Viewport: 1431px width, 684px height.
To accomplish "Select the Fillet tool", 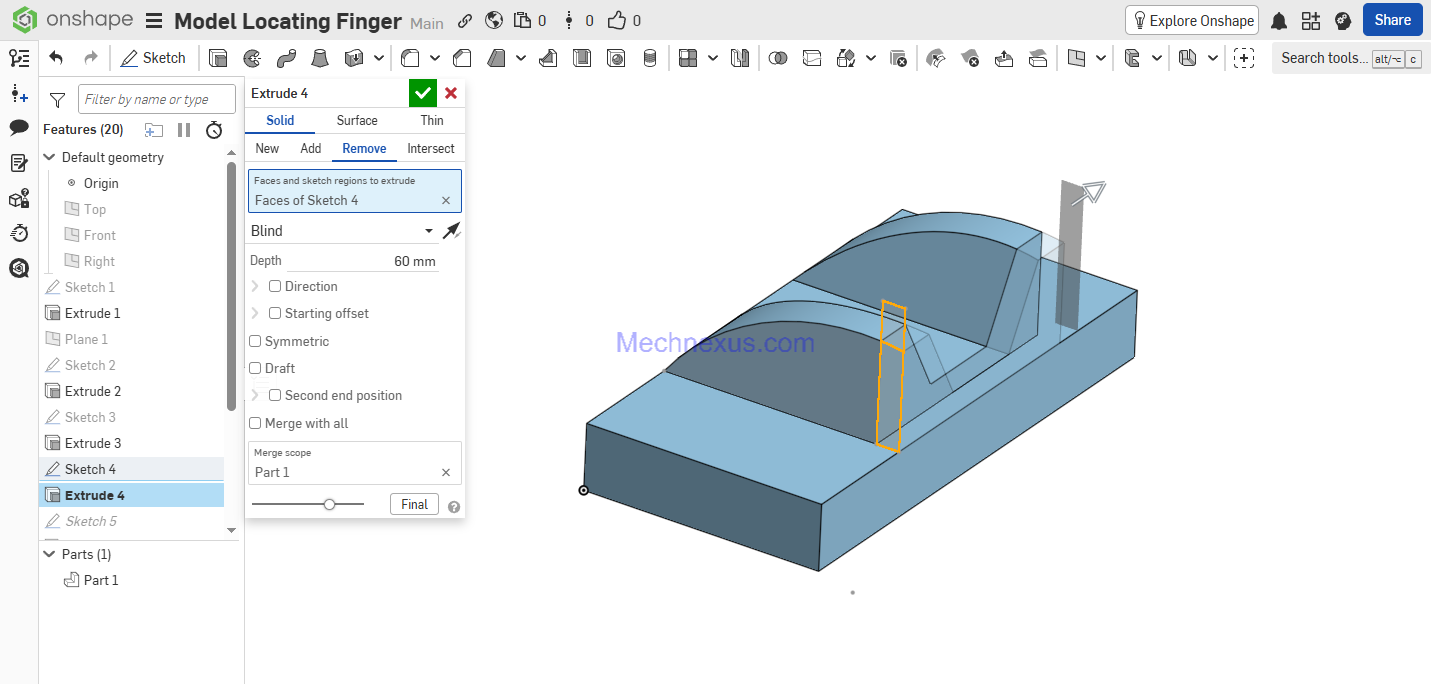I will [x=409, y=58].
